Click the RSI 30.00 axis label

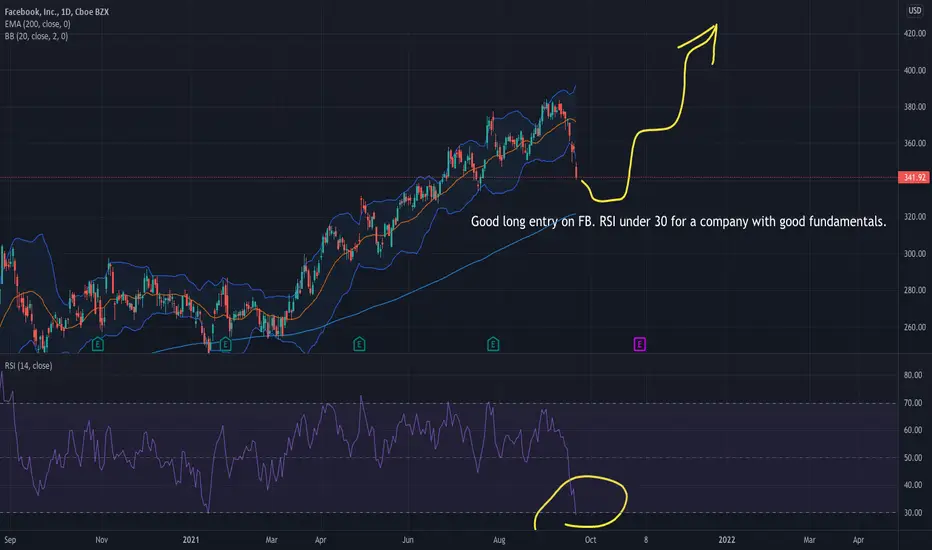click(x=913, y=513)
